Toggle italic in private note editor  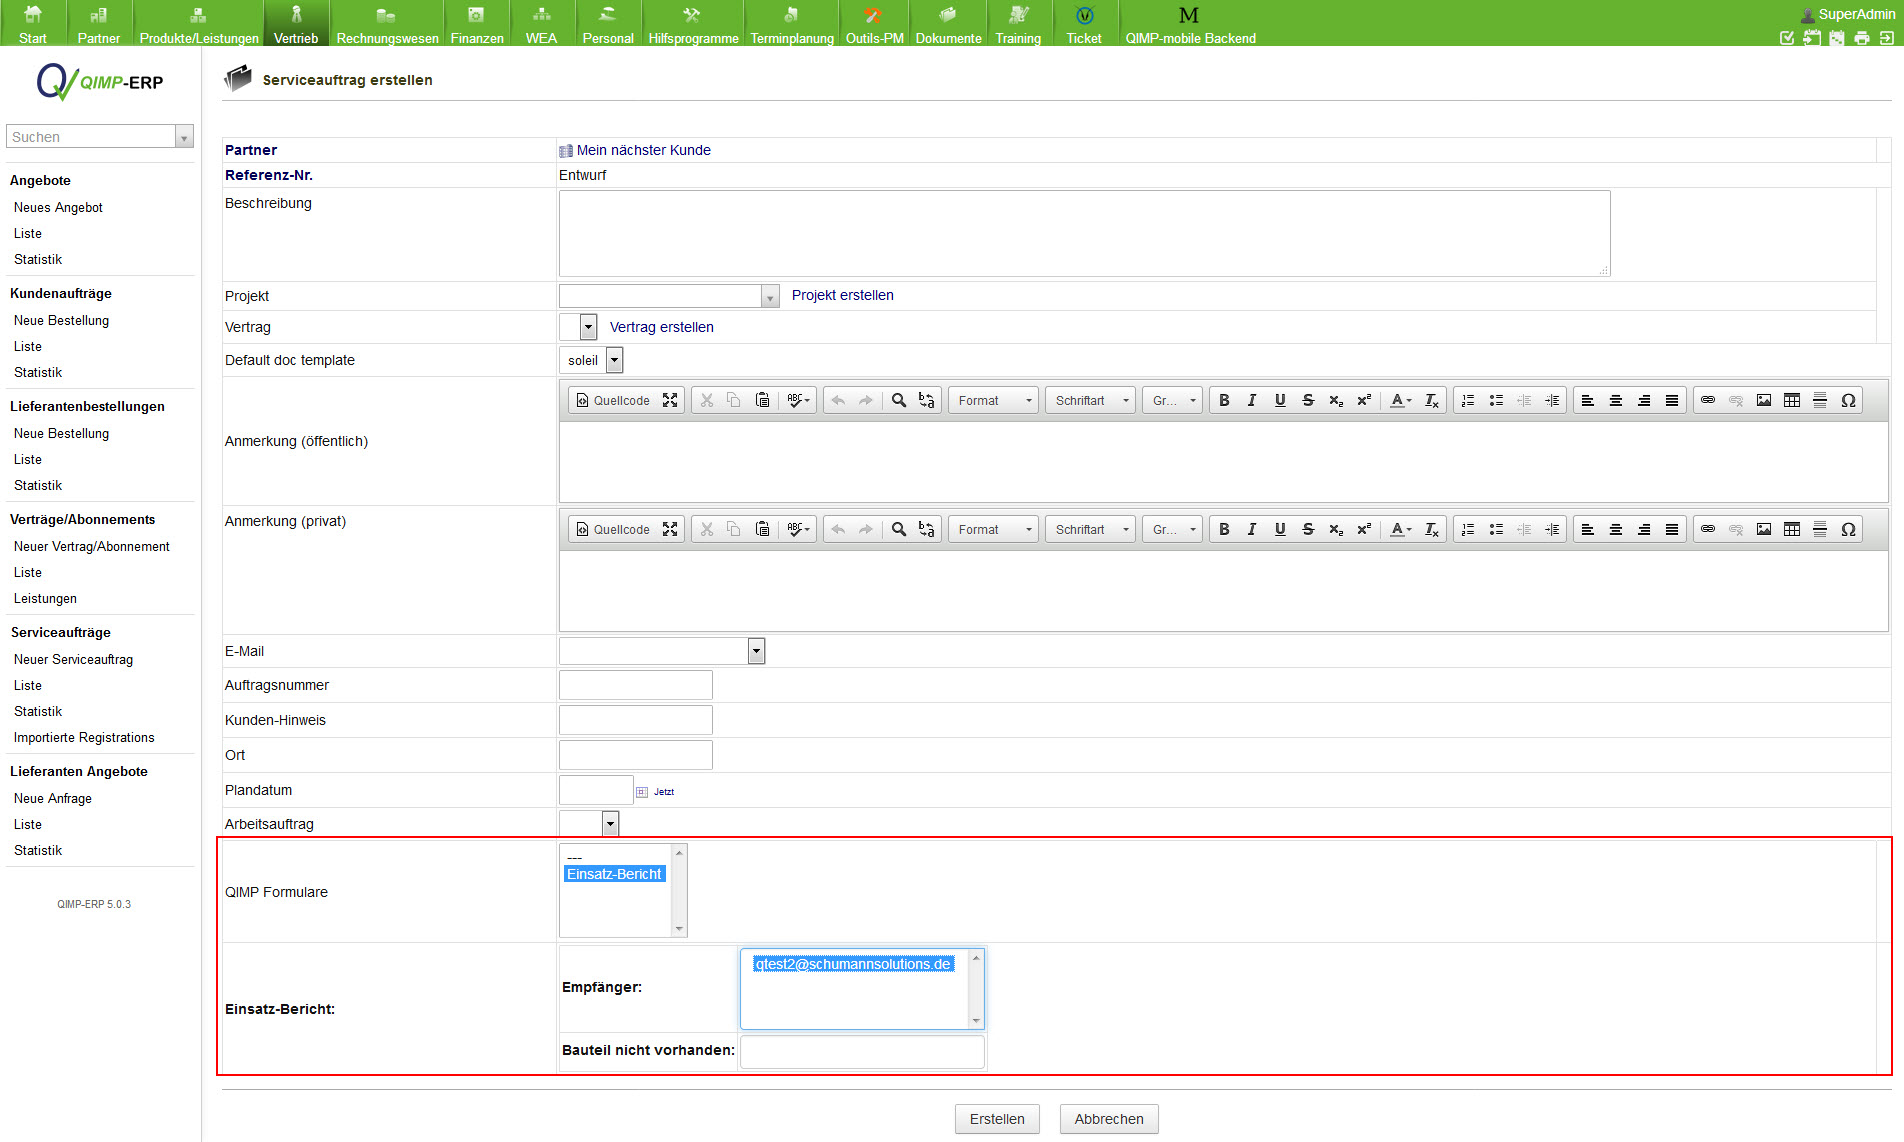[1252, 529]
